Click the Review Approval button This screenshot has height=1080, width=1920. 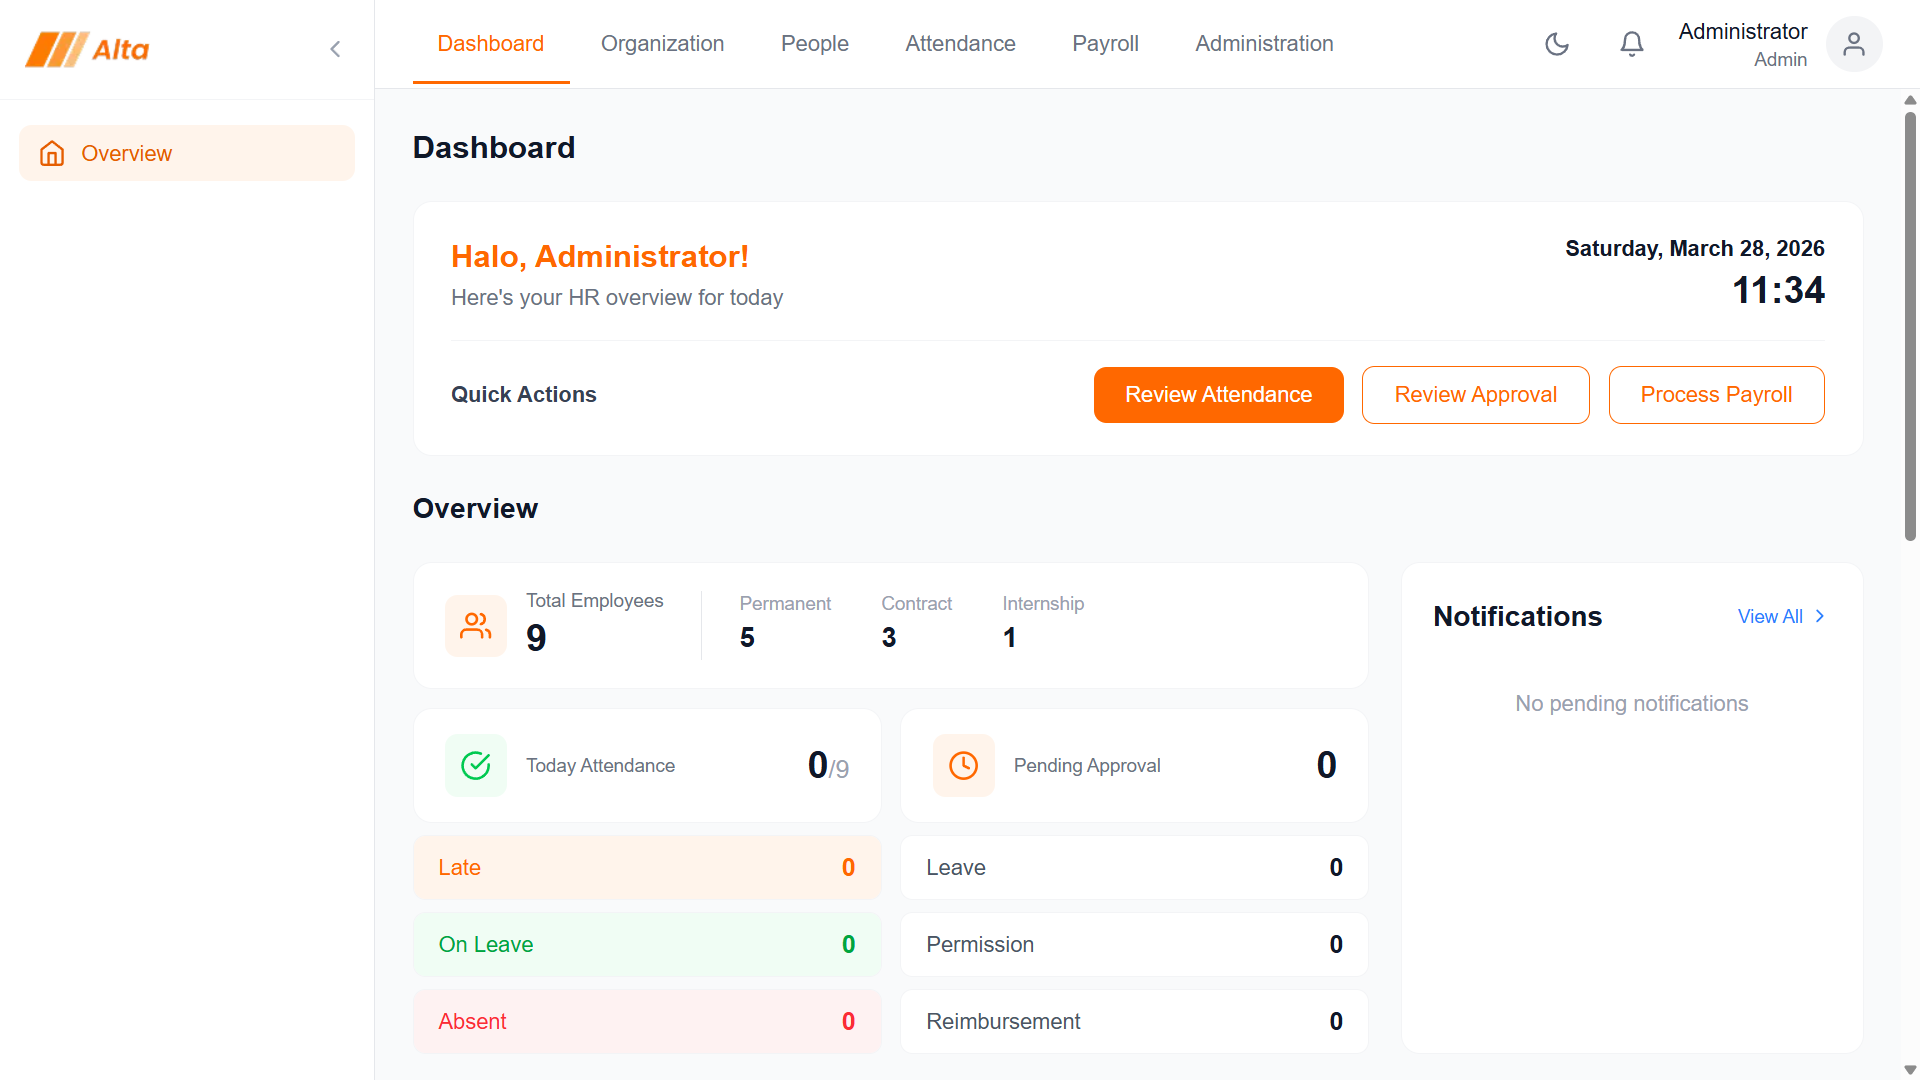[1475, 395]
